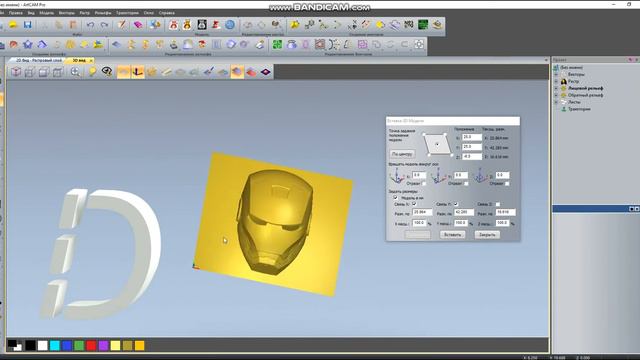Click the pin icon in Project panel header
The height and width of the screenshot is (360, 640).
point(630,60)
